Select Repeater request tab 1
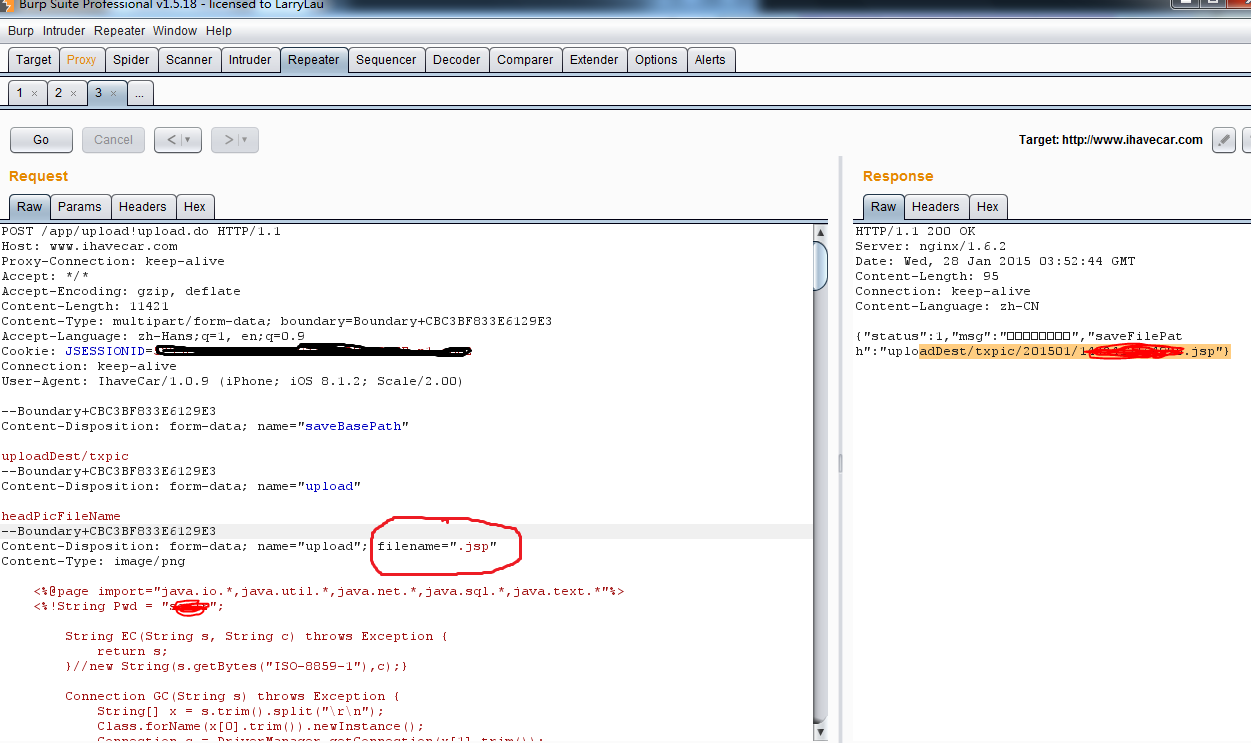Viewport: 1251px width, 743px height. (x=19, y=93)
